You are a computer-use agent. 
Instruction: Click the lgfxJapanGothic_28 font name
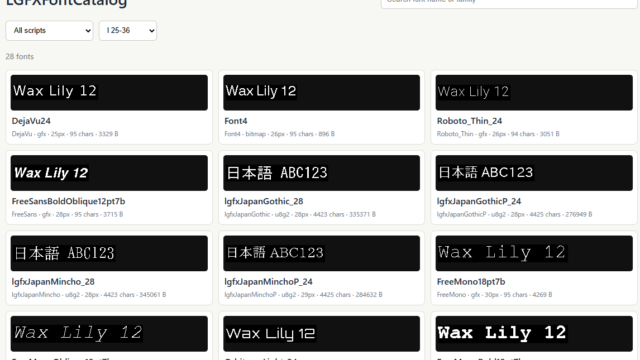(264, 201)
